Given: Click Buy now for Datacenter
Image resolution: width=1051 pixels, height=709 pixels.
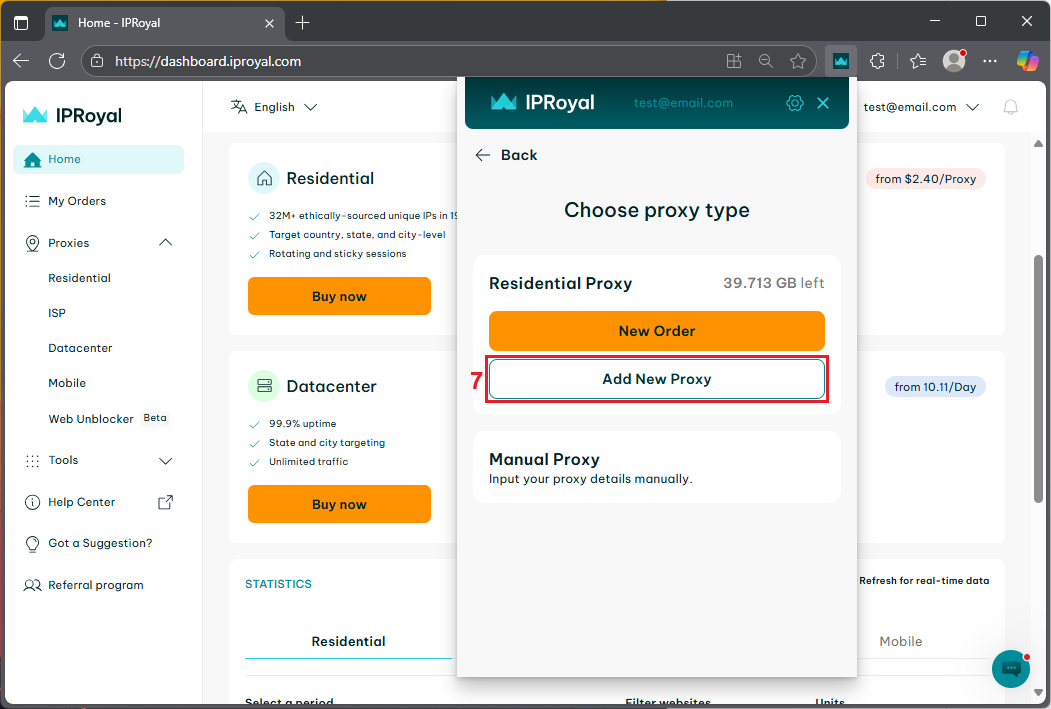Looking at the screenshot, I should point(339,504).
